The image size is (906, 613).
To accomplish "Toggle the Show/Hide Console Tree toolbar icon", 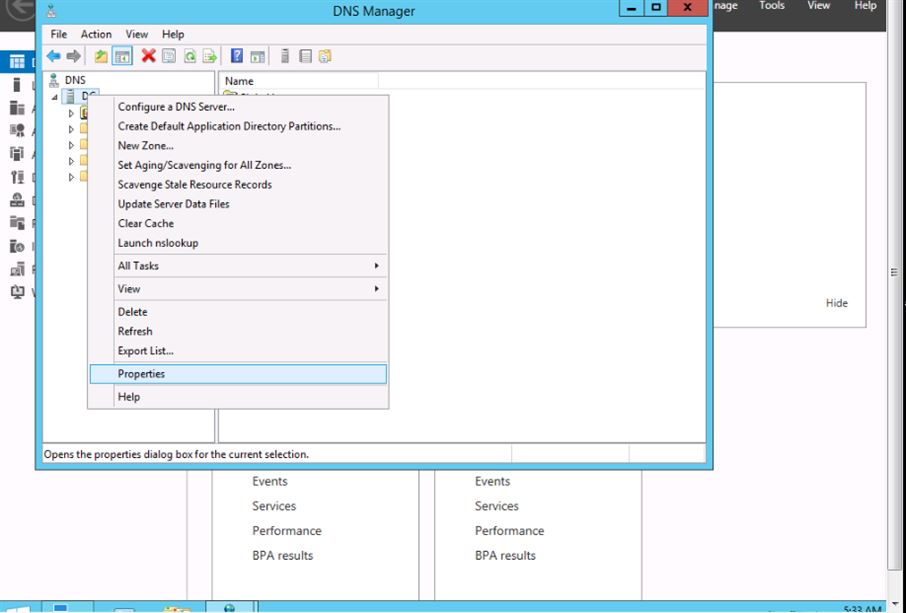I will click(x=122, y=56).
